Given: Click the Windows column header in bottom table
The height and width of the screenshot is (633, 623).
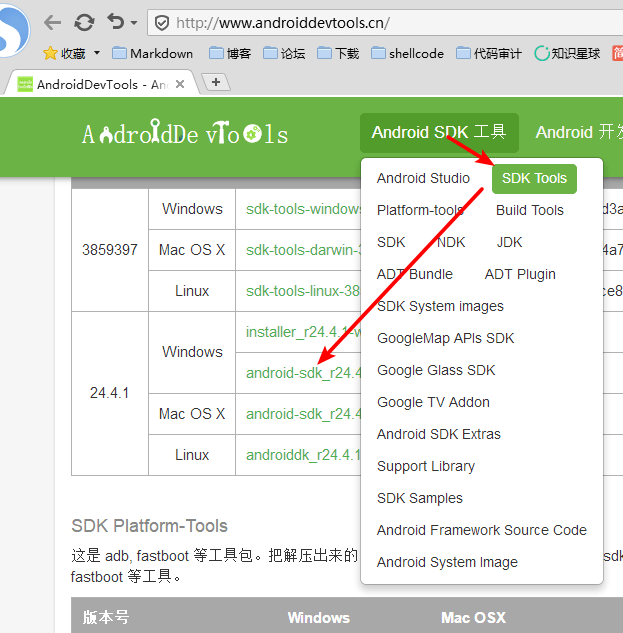Looking at the screenshot, I should point(319,618).
